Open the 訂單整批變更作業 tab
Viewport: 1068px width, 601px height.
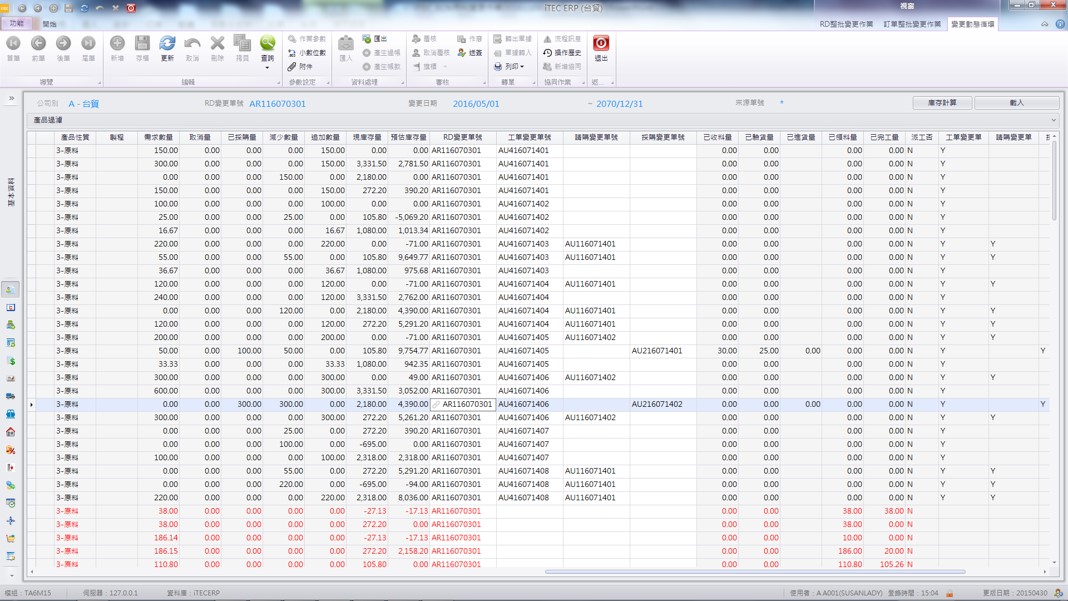click(911, 24)
